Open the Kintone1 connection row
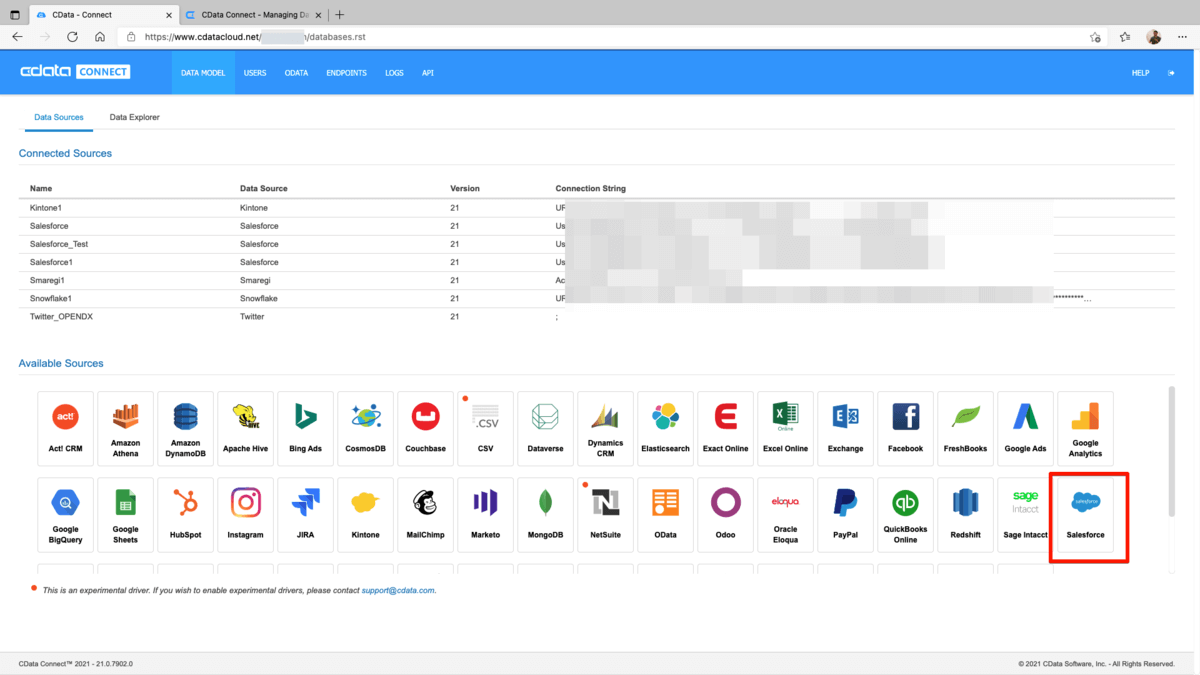 pos(46,208)
